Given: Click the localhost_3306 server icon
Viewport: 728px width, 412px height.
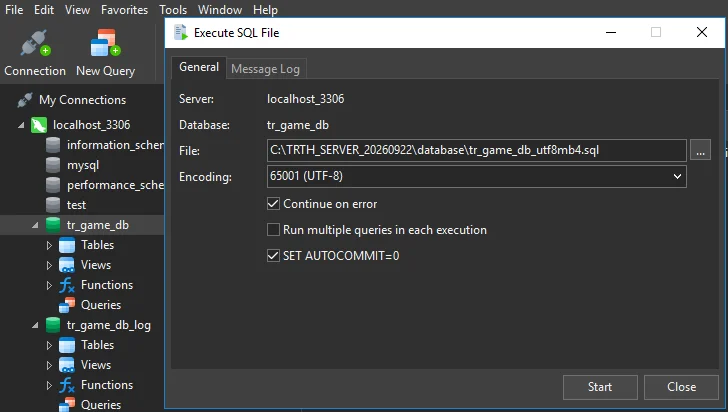Looking at the screenshot, I should (39, 125).
